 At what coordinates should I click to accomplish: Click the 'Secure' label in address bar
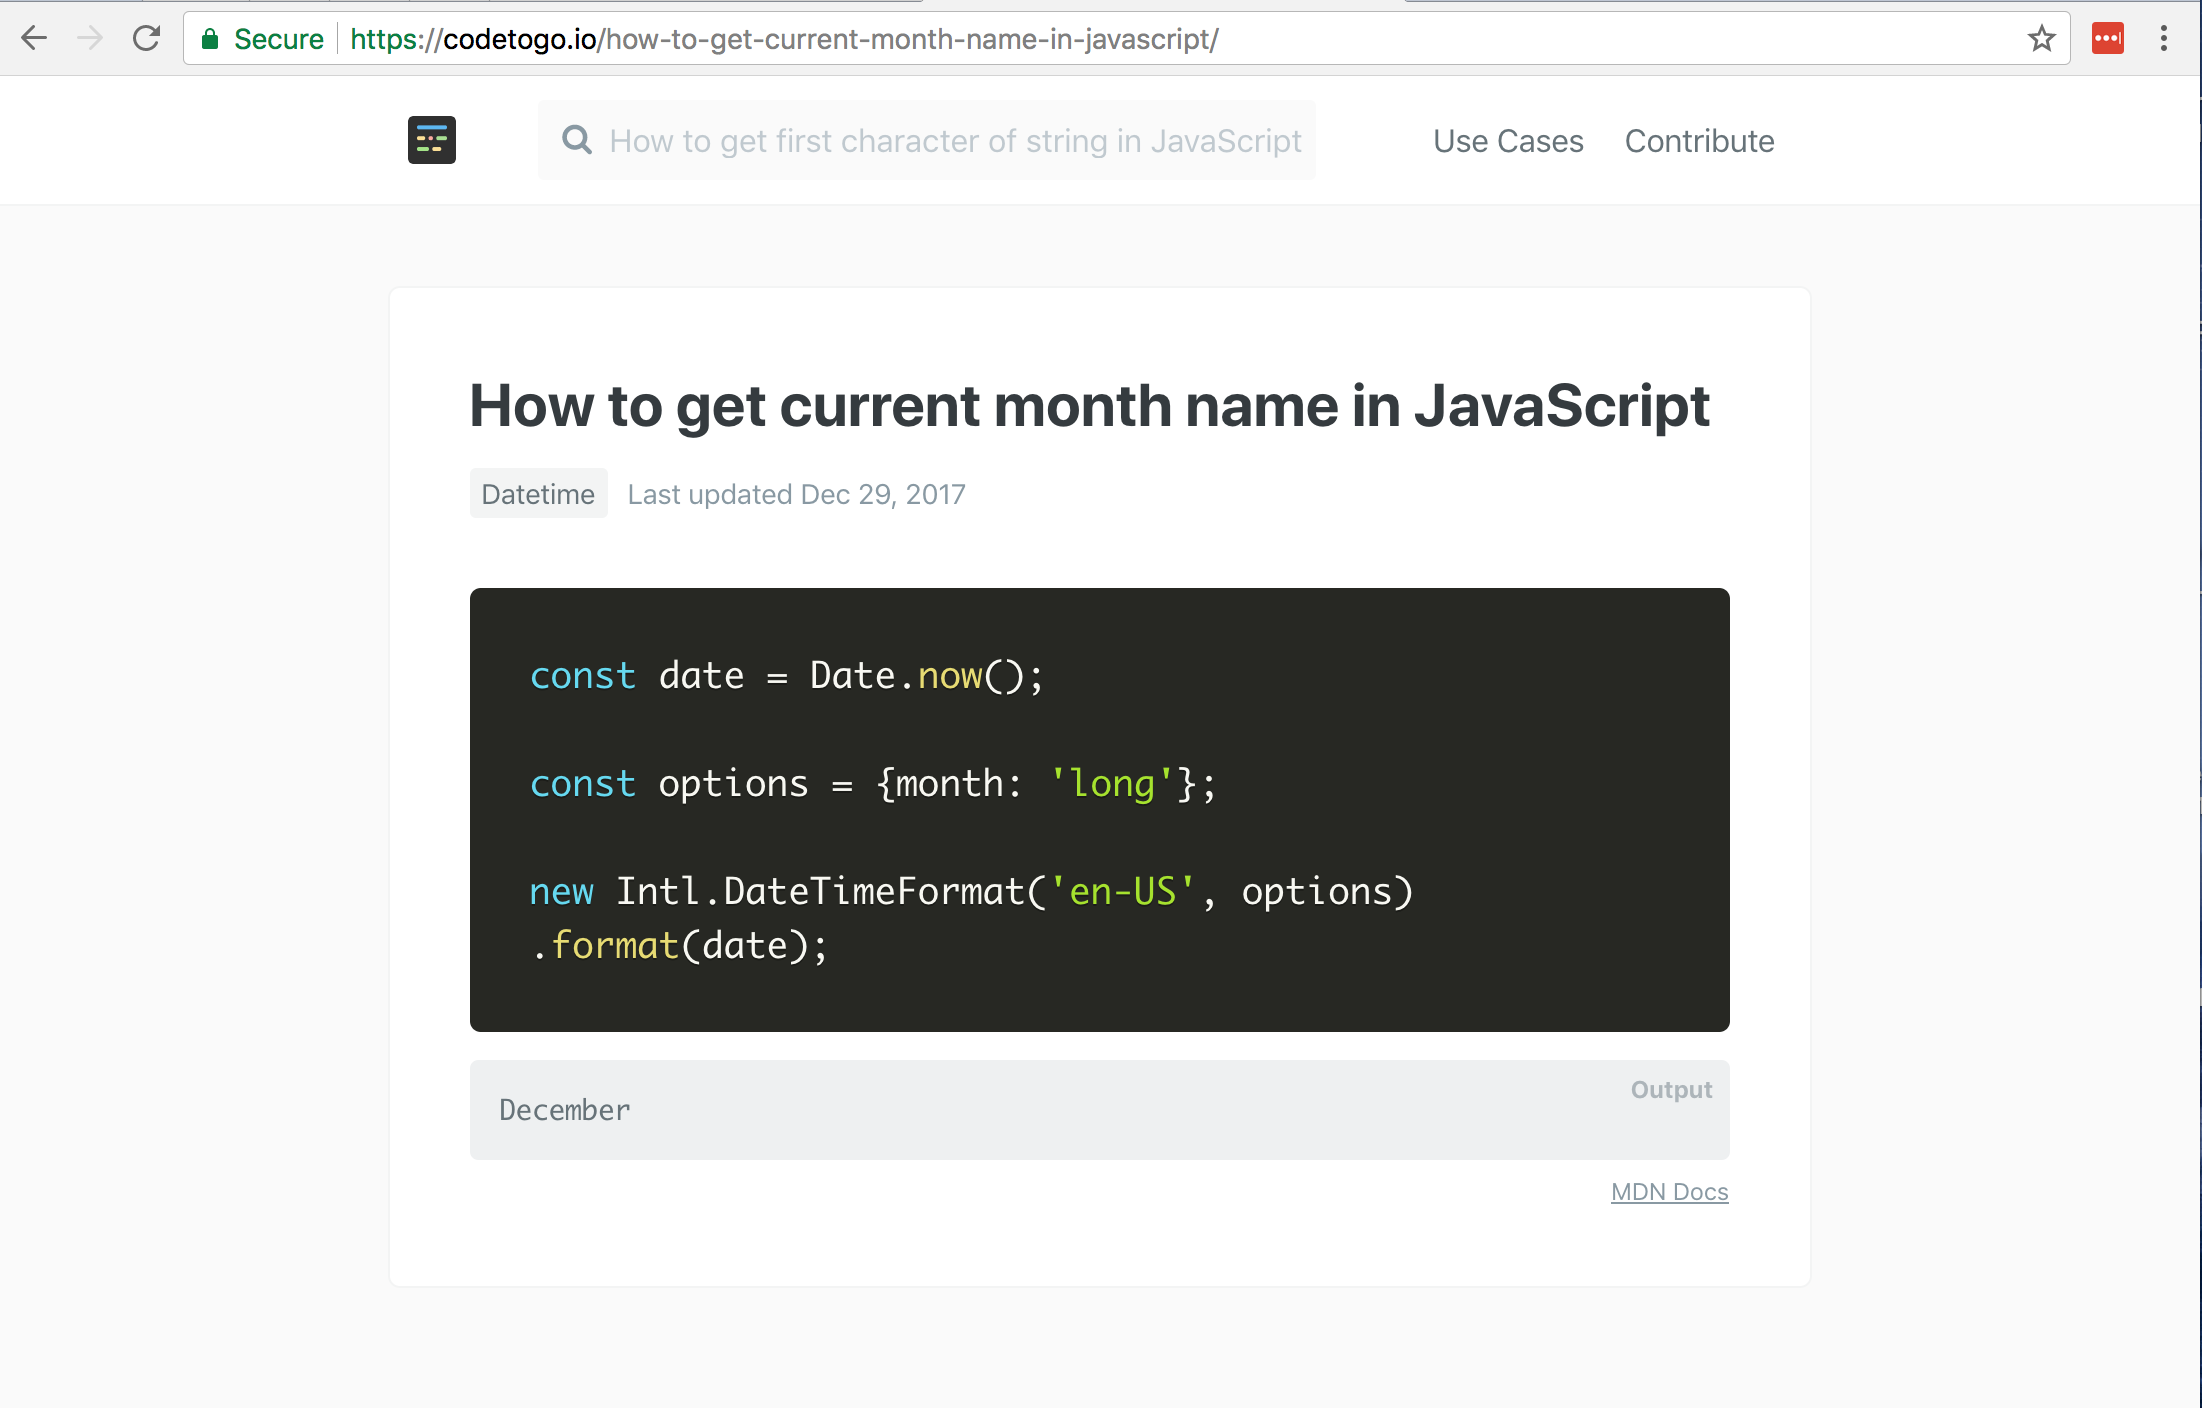278,39
